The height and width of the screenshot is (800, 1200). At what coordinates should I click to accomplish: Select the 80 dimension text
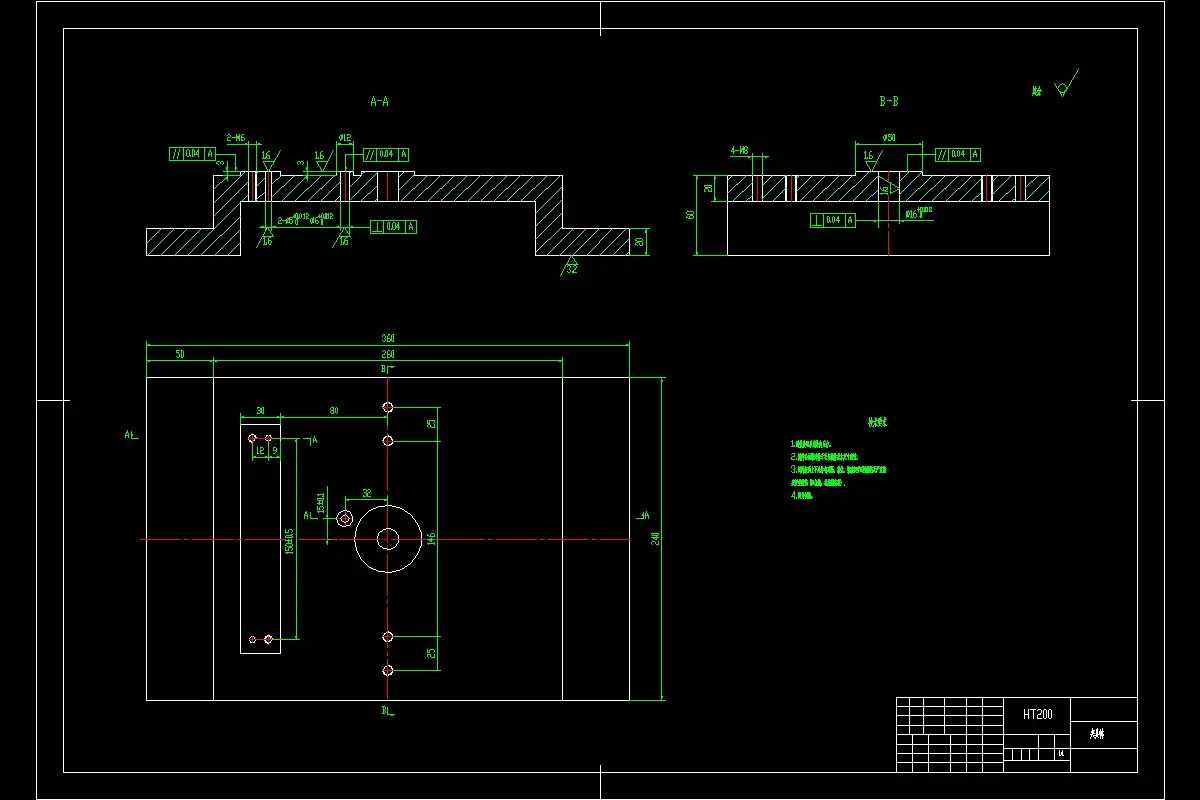point(333,410)
